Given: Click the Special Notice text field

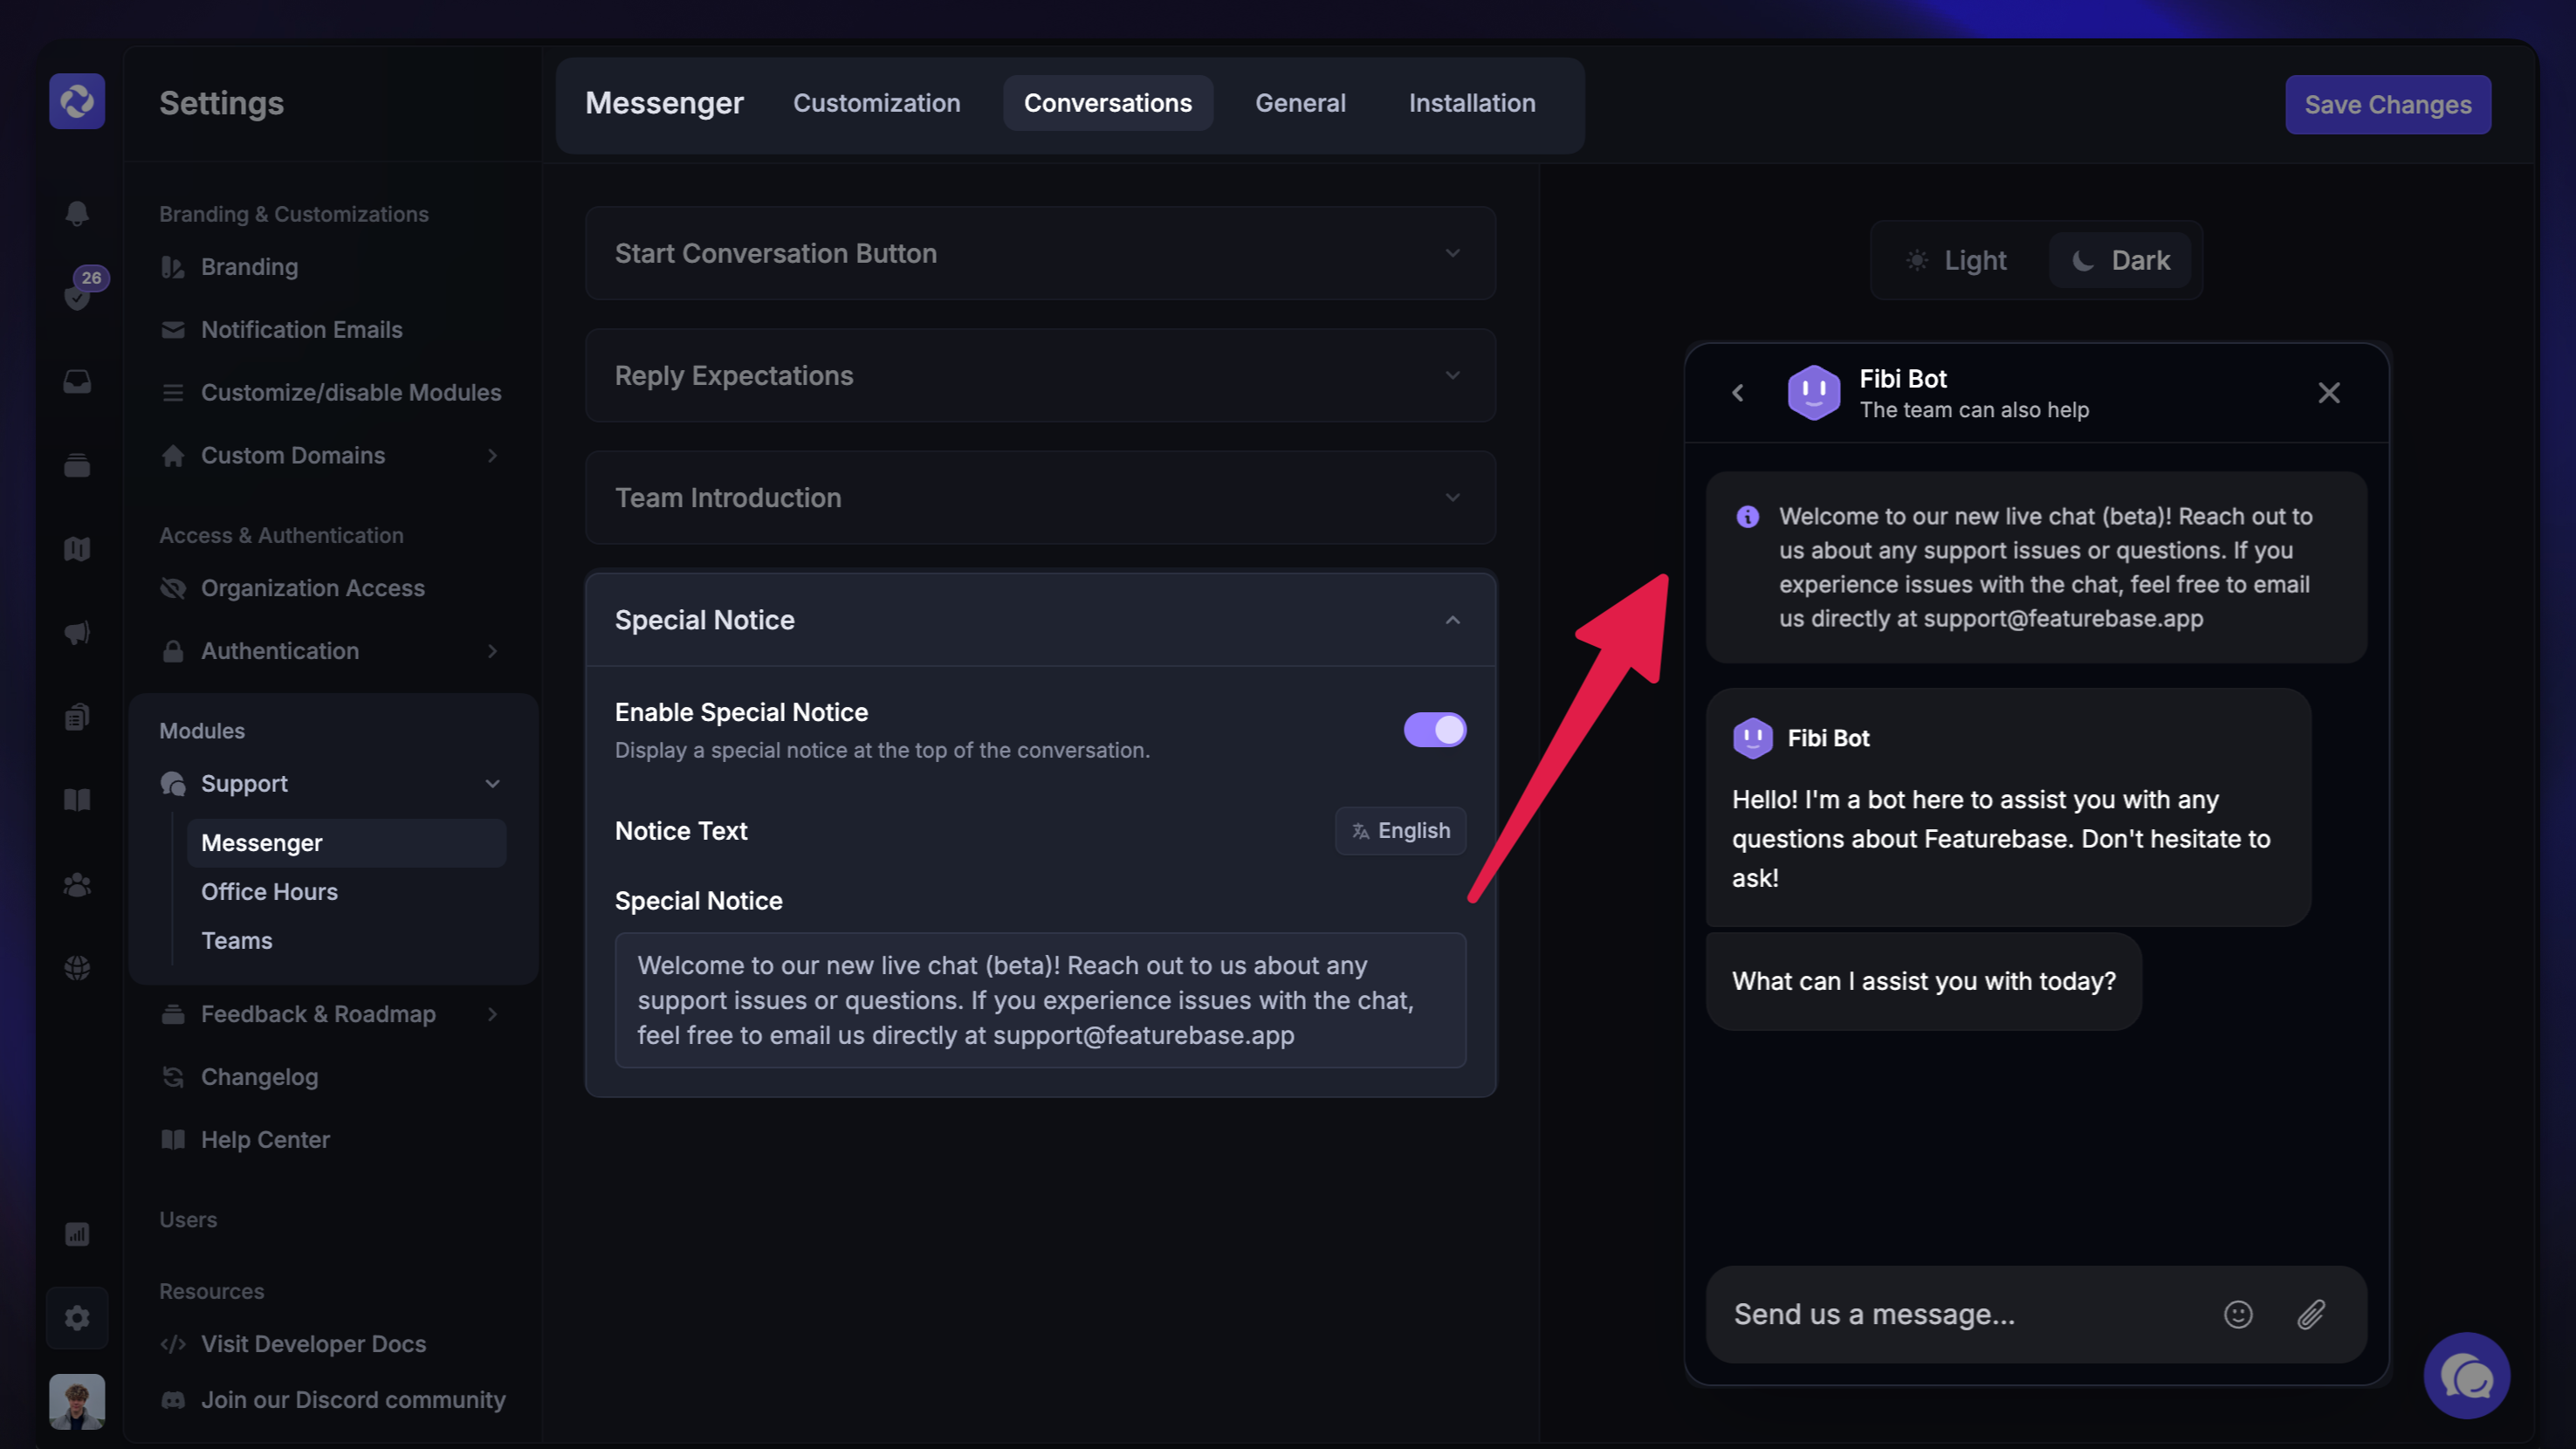Looking at the screenshot, I should point(1040,1000).
